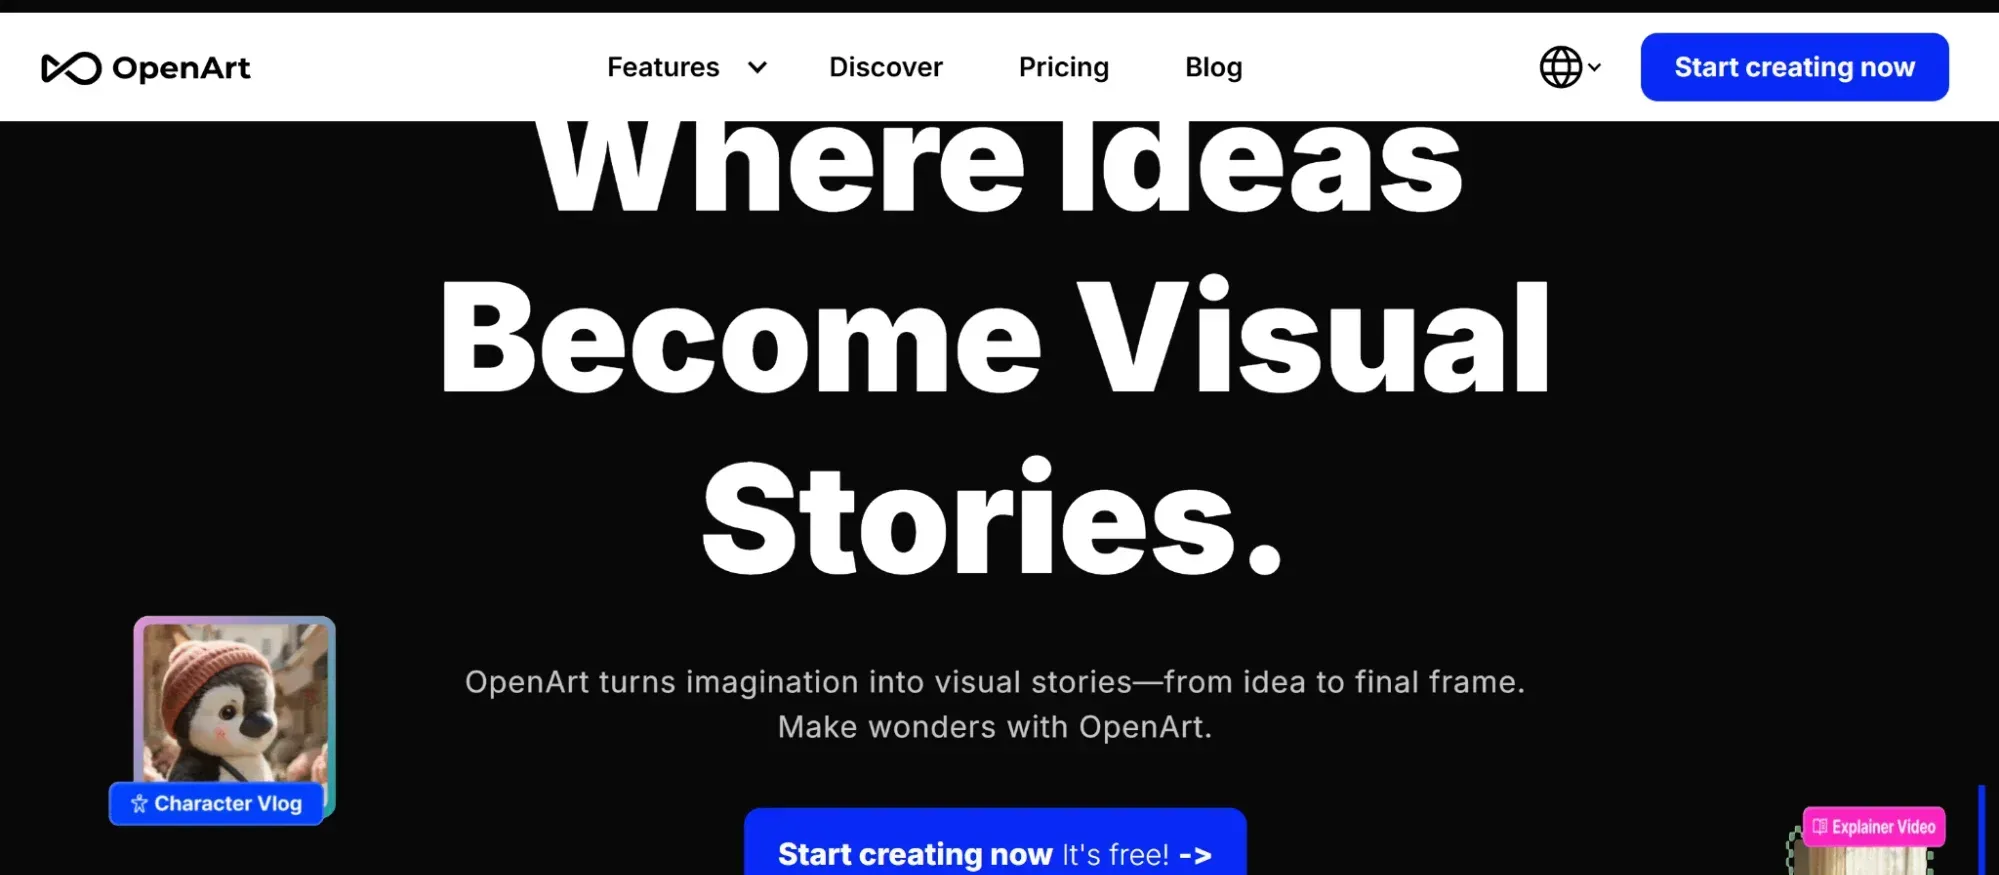Open the thumbnail under Explainer Video tag
The width and height of the screenshot is (1999, 875).
[1862, 860]
